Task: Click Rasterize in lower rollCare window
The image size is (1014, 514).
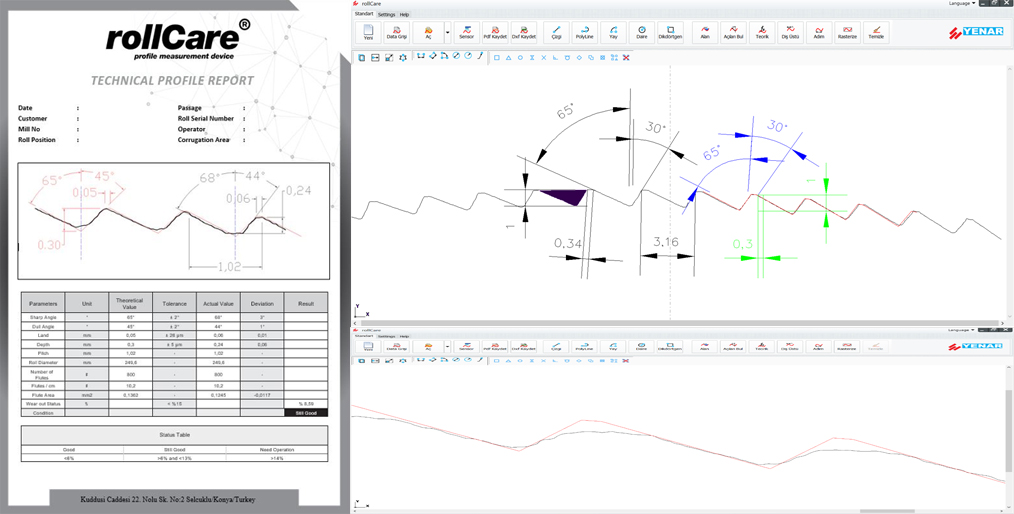Action: (x=847, y=347)
